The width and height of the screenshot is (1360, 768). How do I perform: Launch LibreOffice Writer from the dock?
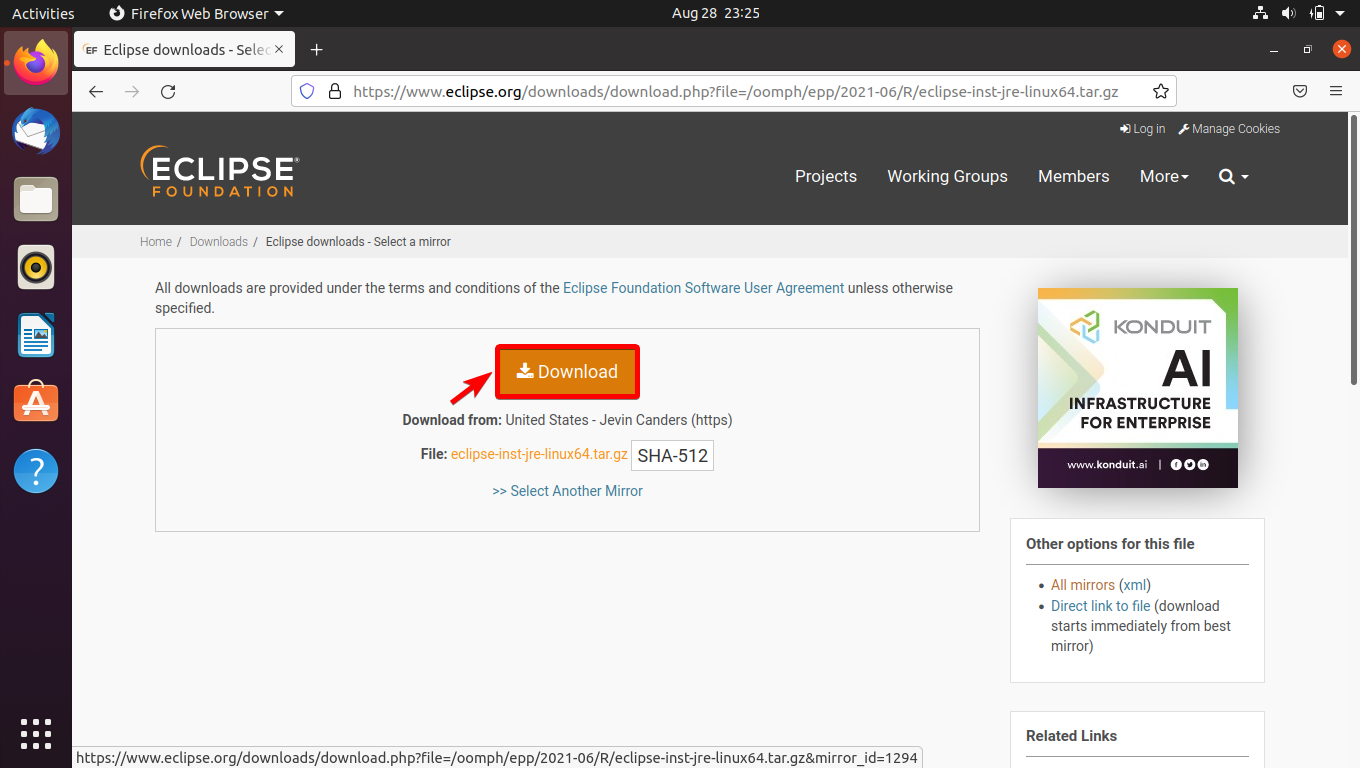point(35,335)
